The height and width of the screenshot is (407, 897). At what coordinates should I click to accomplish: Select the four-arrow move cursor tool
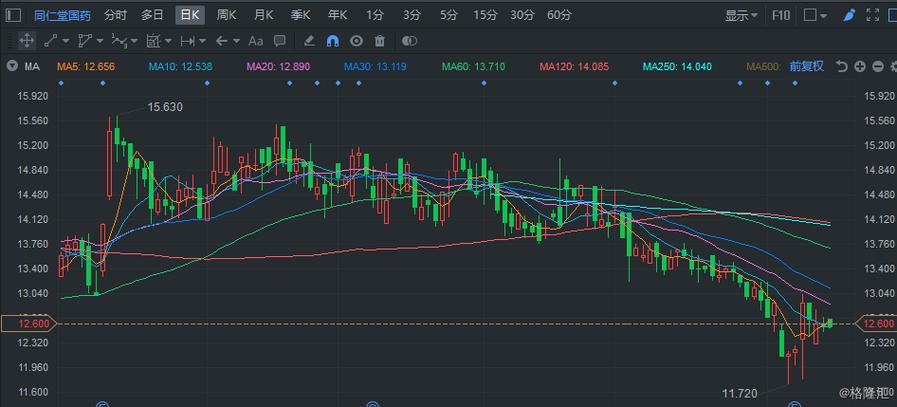pos(26,41)
